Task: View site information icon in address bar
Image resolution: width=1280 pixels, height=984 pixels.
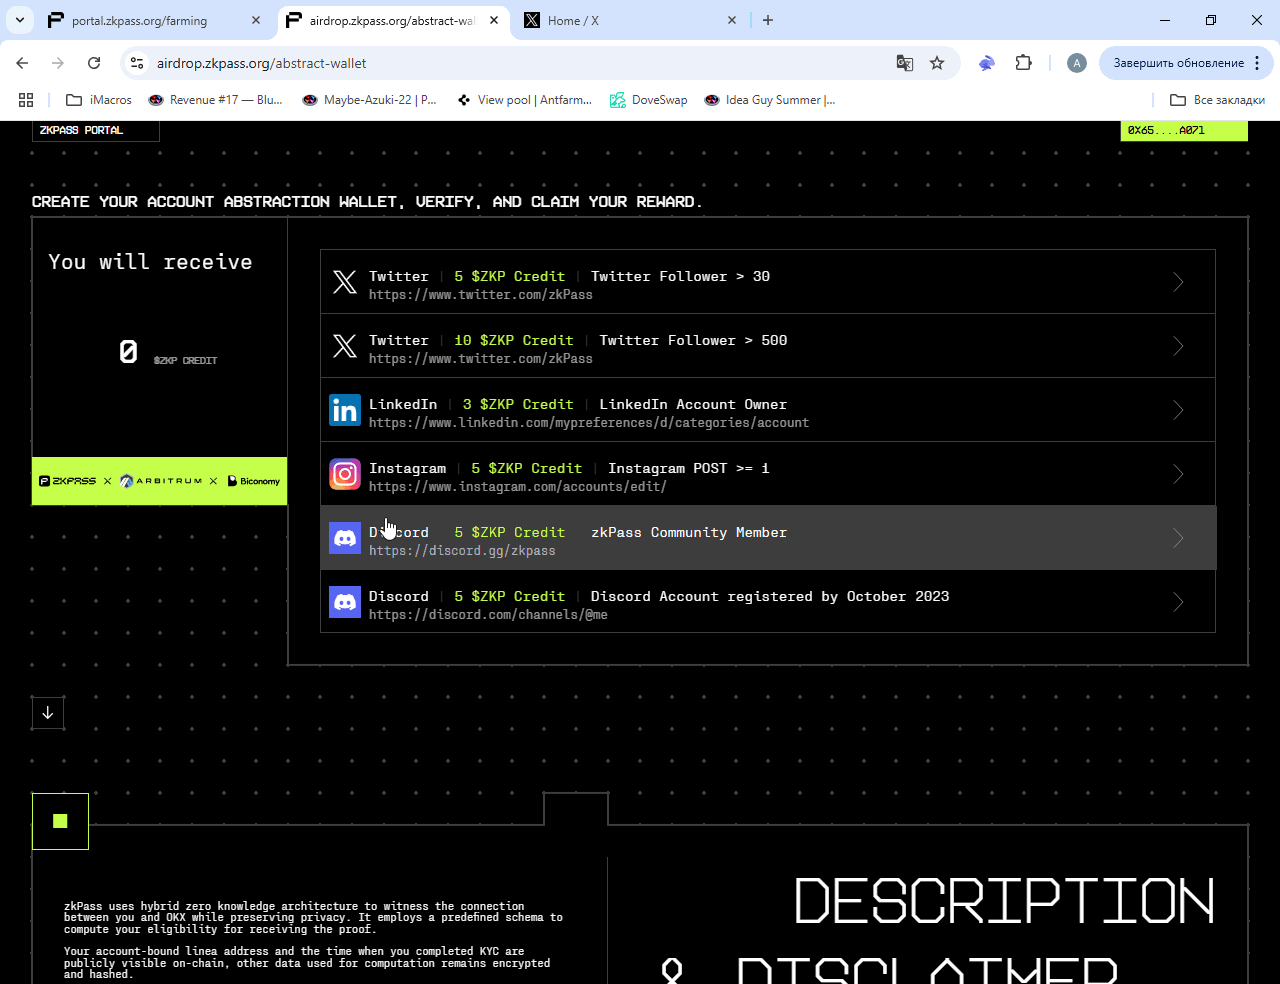Action: (x=138, y=63)
